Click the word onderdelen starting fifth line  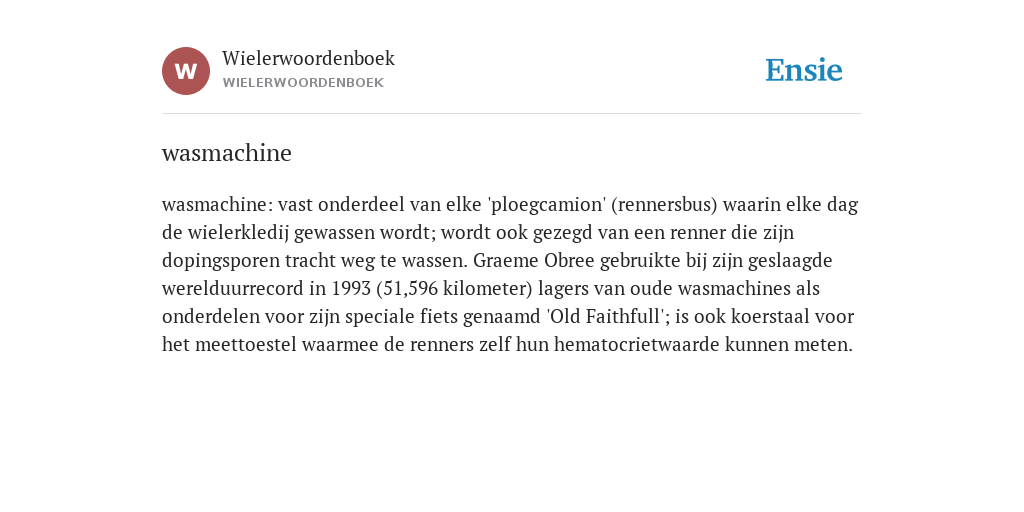(x=211, y=317)
